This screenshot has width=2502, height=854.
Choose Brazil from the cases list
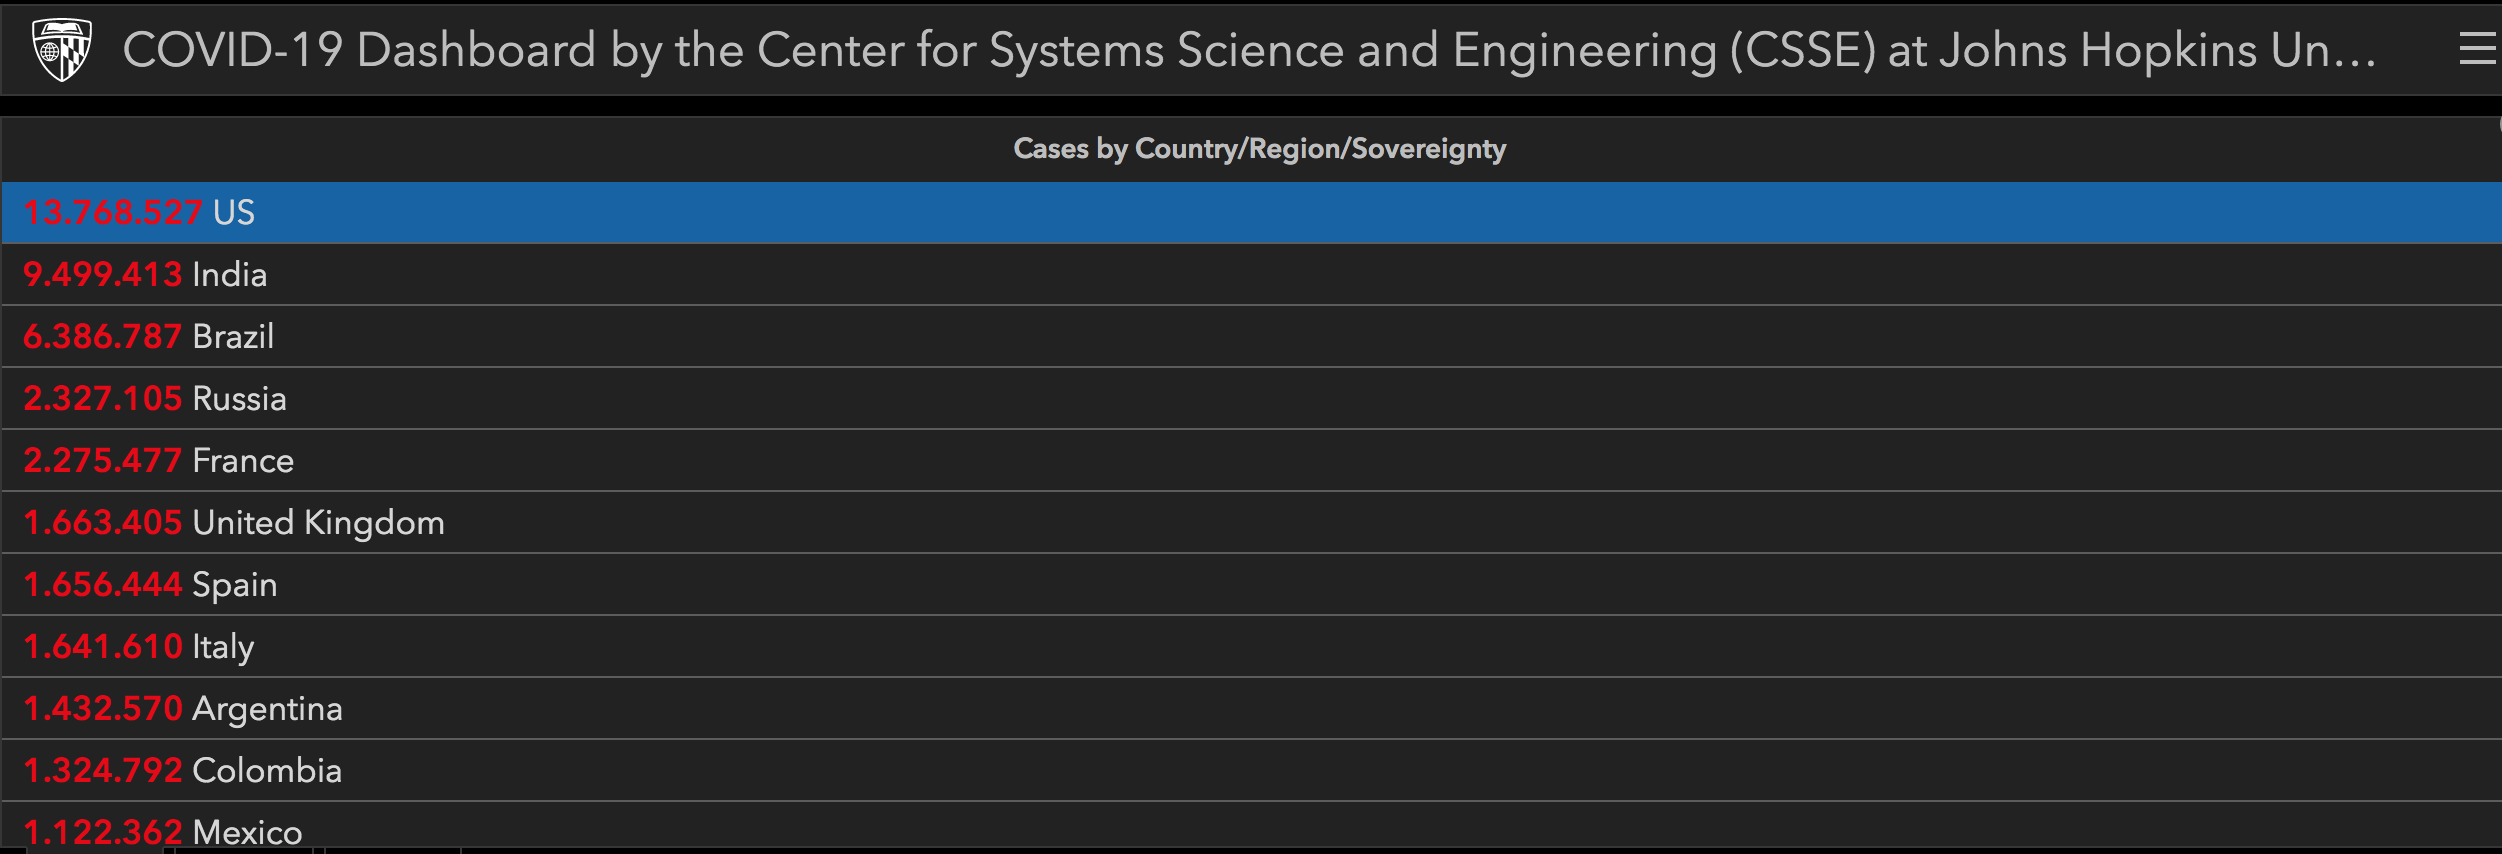pos(233,337)
